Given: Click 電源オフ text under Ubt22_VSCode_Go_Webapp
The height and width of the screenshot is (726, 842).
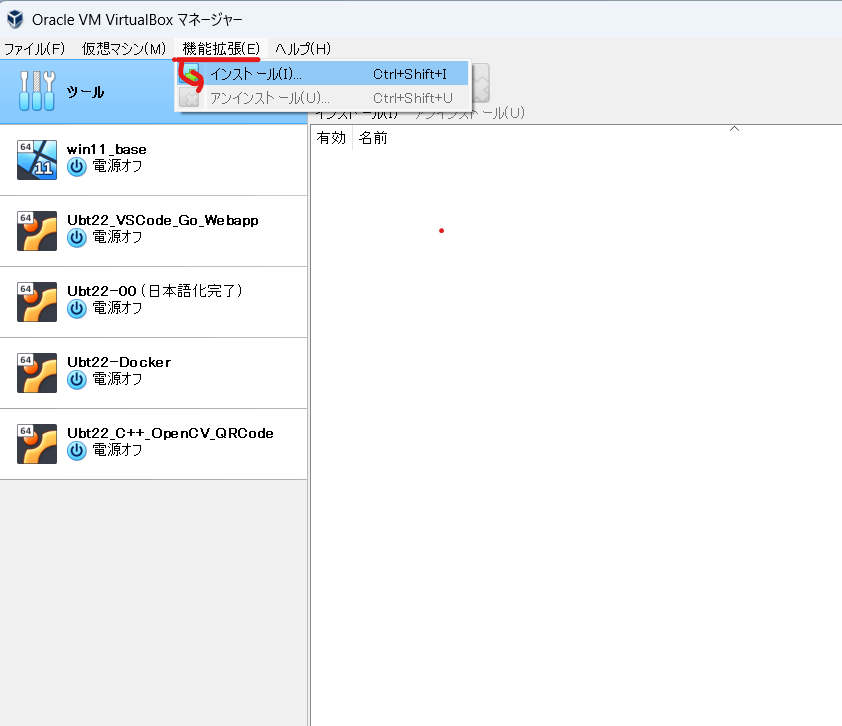Looking at the screenshot, I should (118, 237).
